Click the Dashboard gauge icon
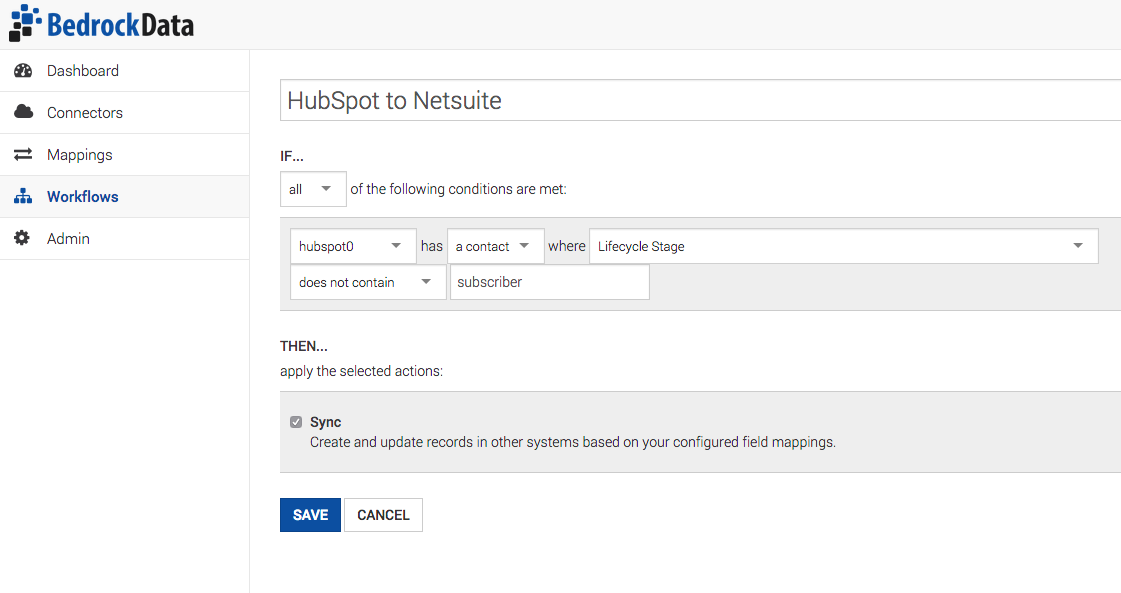 [23, 71]
